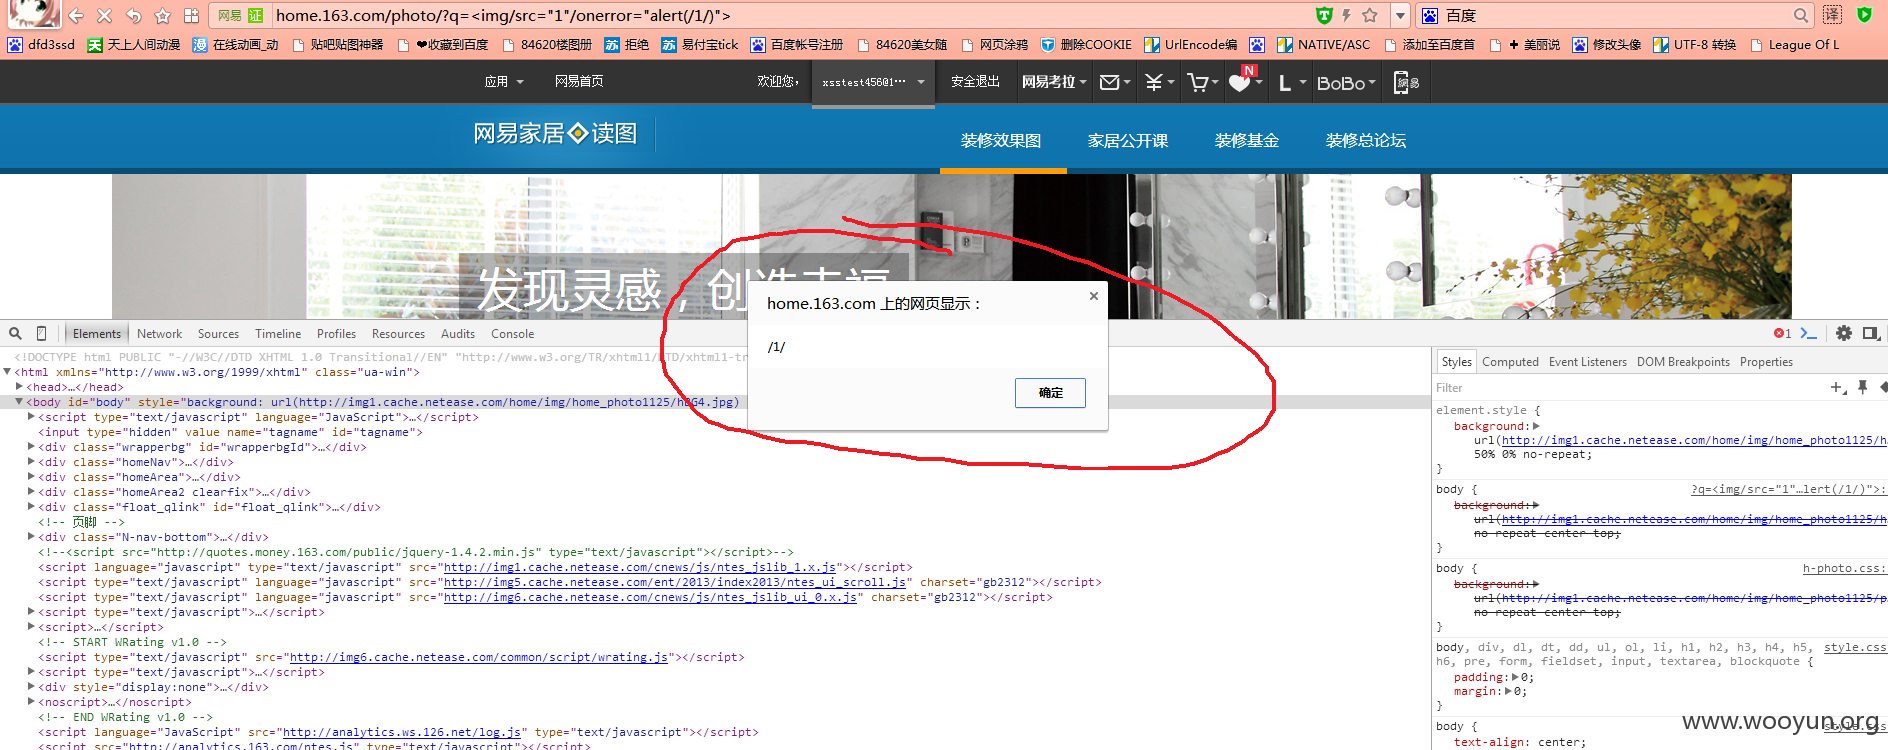Open the xsstest456 account dropdown
Image resolution: width=1888 pixels, height=750 pixels.
point(873,82)
